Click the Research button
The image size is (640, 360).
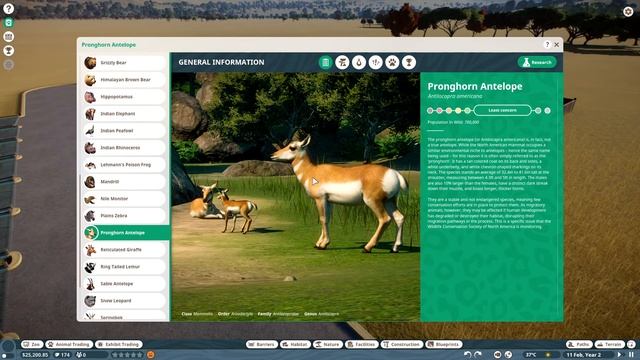pos(537,62)
